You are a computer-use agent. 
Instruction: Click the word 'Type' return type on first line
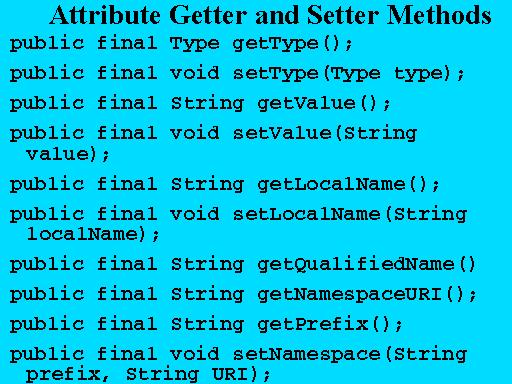(195, 44)
